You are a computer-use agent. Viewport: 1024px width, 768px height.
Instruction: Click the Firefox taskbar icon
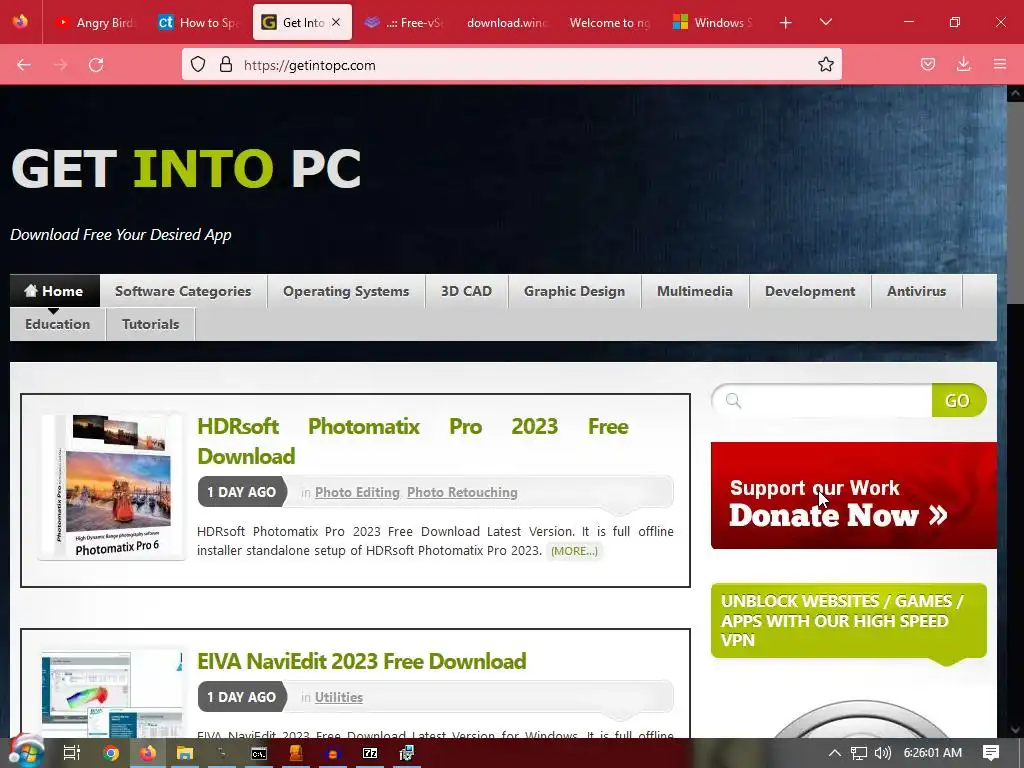(x=148, y=753)
